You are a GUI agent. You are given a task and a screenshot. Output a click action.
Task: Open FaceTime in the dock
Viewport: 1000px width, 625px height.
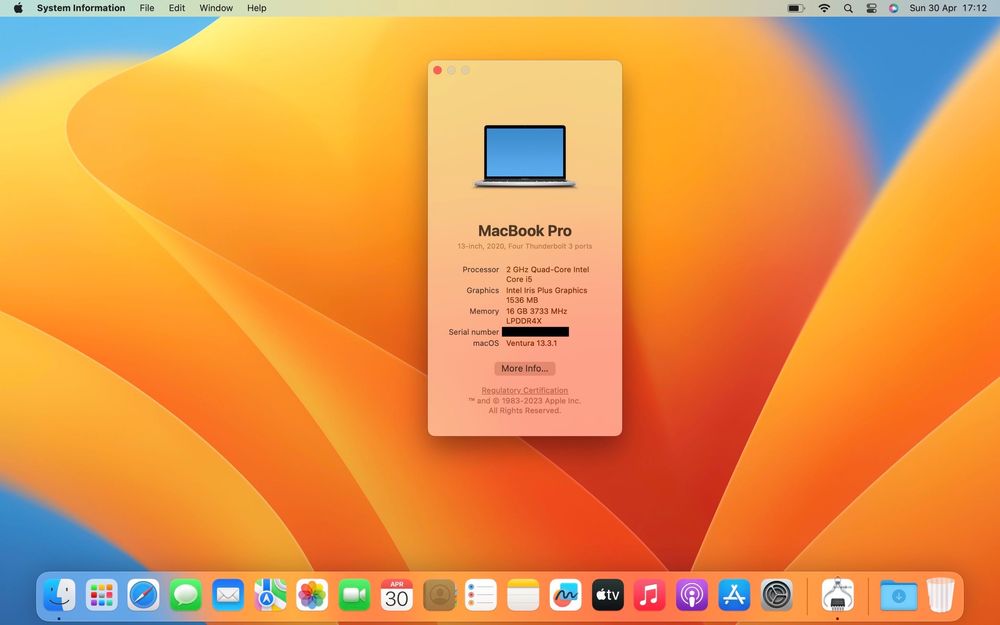click(354, 595)
